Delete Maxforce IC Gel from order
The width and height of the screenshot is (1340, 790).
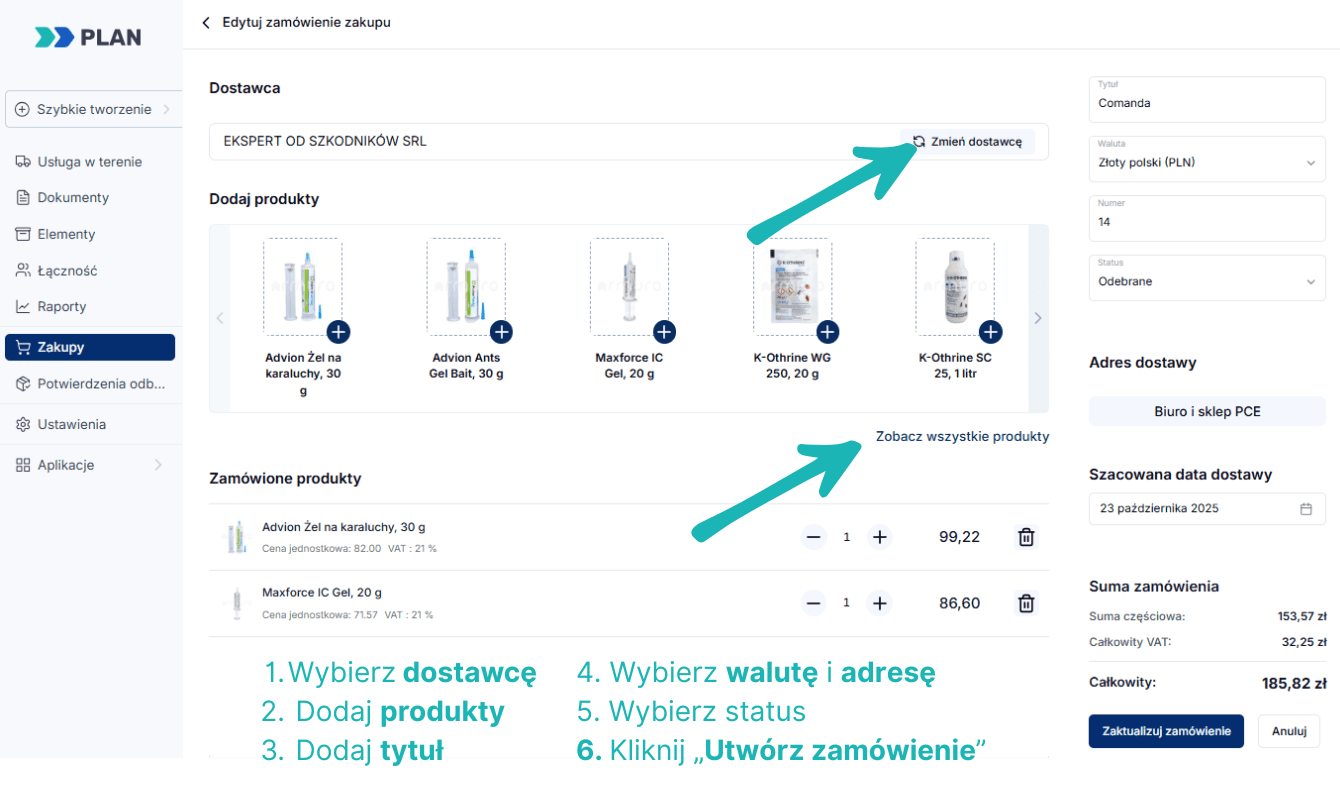click(1026, 603)
